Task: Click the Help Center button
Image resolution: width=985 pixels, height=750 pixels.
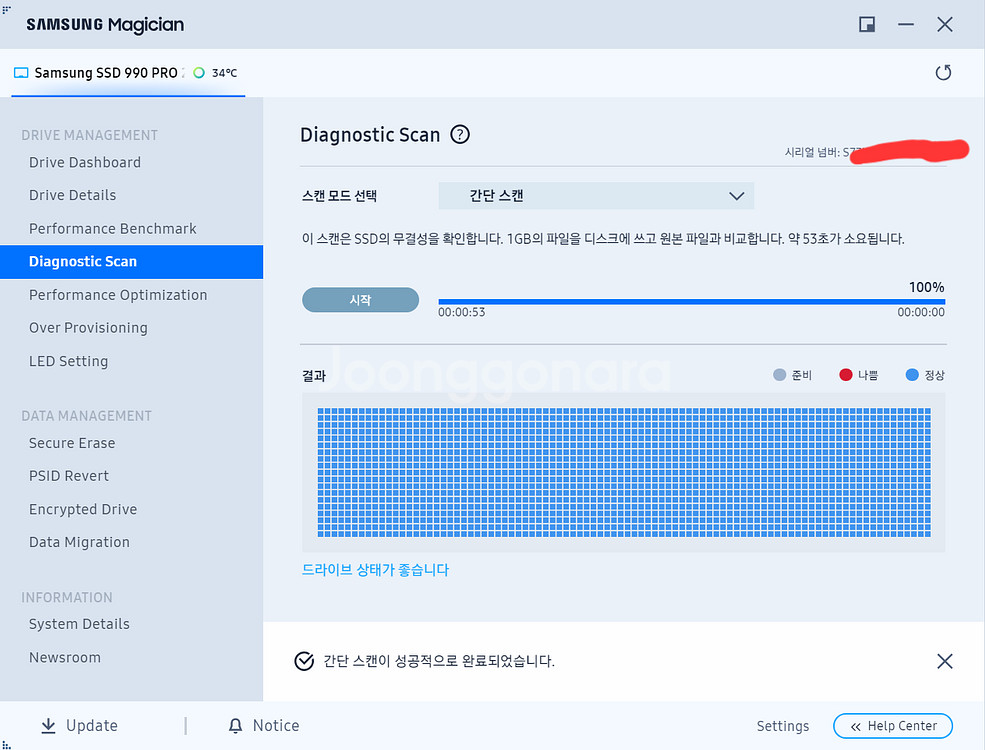Action: point(893,726)
